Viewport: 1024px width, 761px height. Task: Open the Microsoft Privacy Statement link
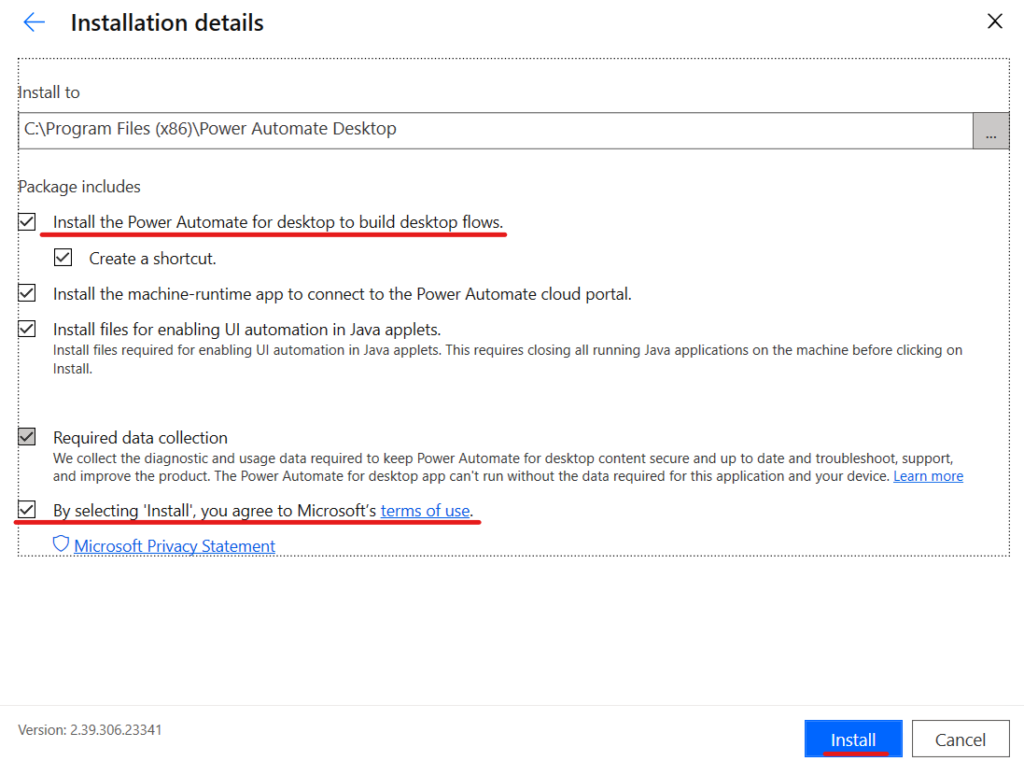(174, 546)
